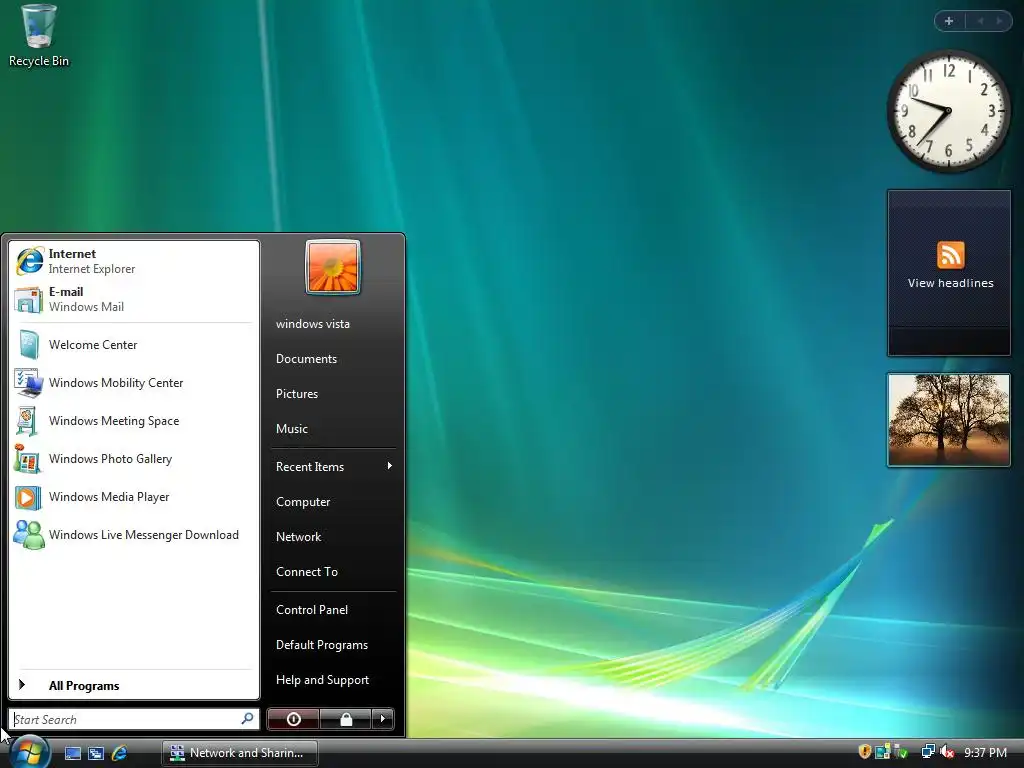Click Show Desktop in Quick Launch
Image resolution: width=1024 pixels, height=768 pixels.
pyautogui.click(x=73, y=753)
